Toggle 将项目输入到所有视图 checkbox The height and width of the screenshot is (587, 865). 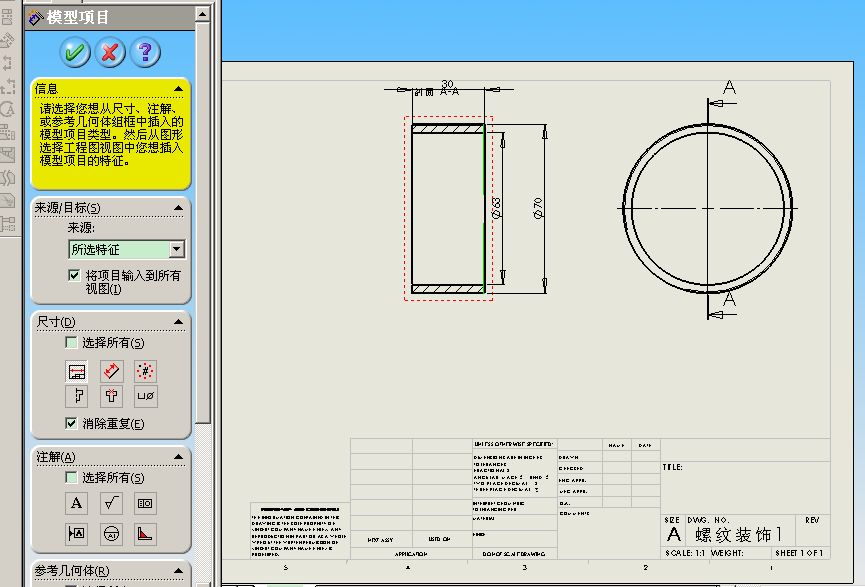pyautogui.click(x=74, y=275)
